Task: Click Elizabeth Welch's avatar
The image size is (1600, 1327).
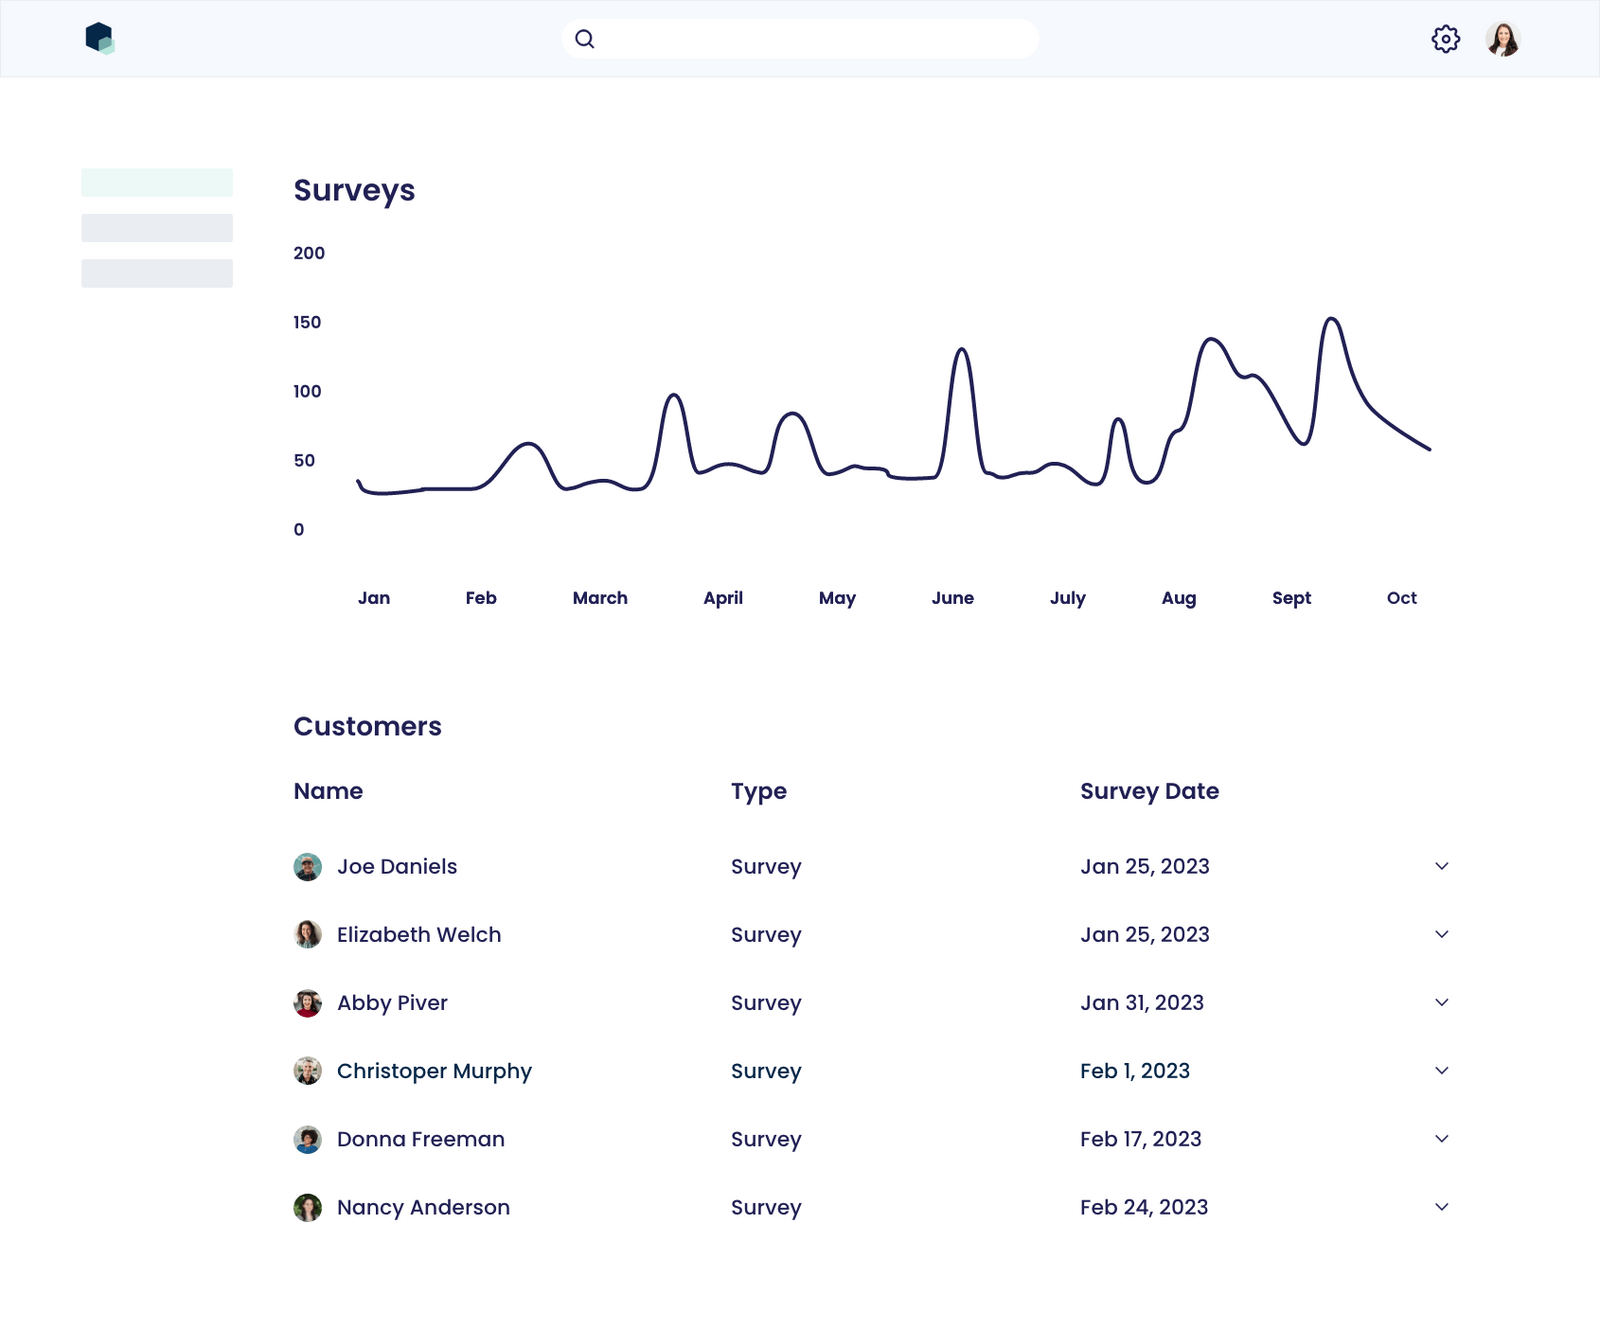Action: tap(308, 934)
